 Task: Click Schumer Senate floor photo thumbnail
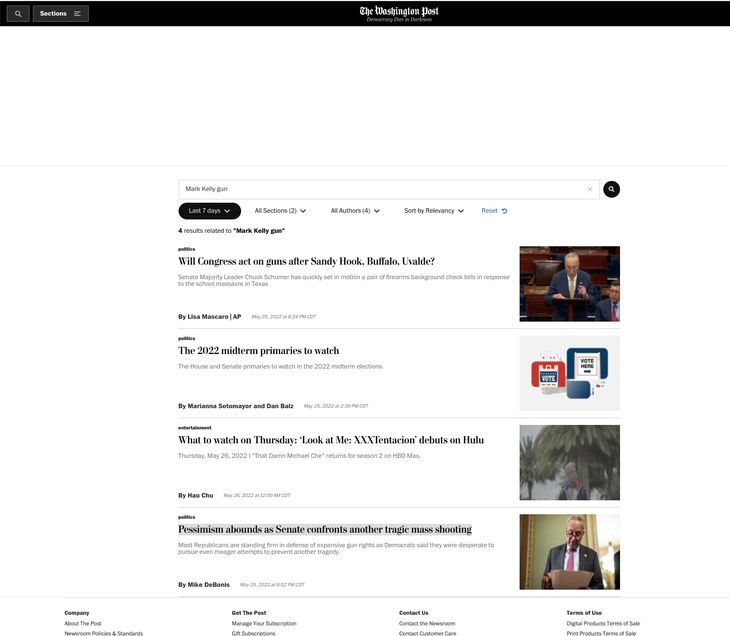pos(569,284)
